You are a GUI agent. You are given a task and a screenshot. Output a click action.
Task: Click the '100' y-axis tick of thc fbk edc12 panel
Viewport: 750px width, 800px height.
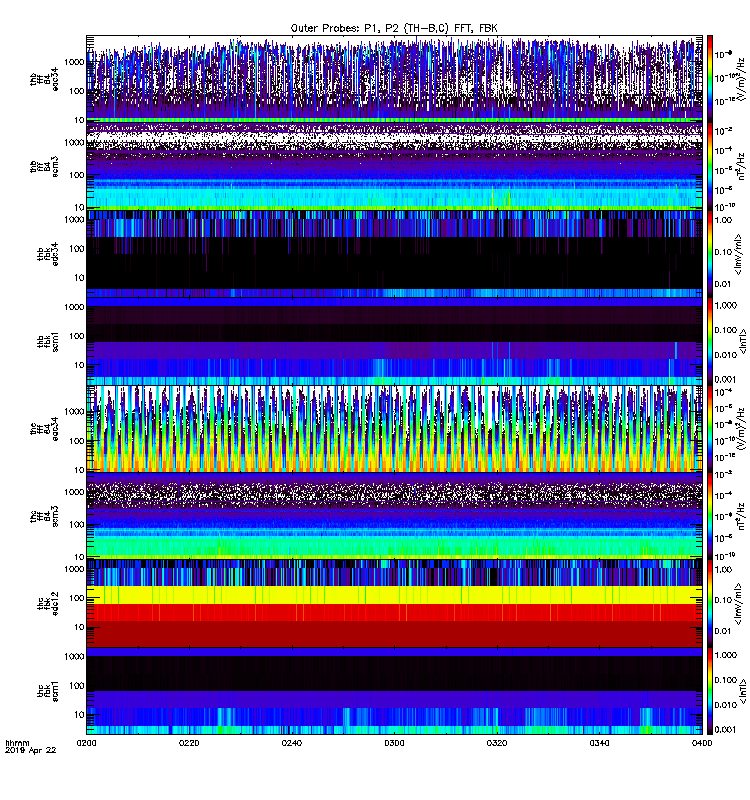pyautogui.click(x=77, y=598)
